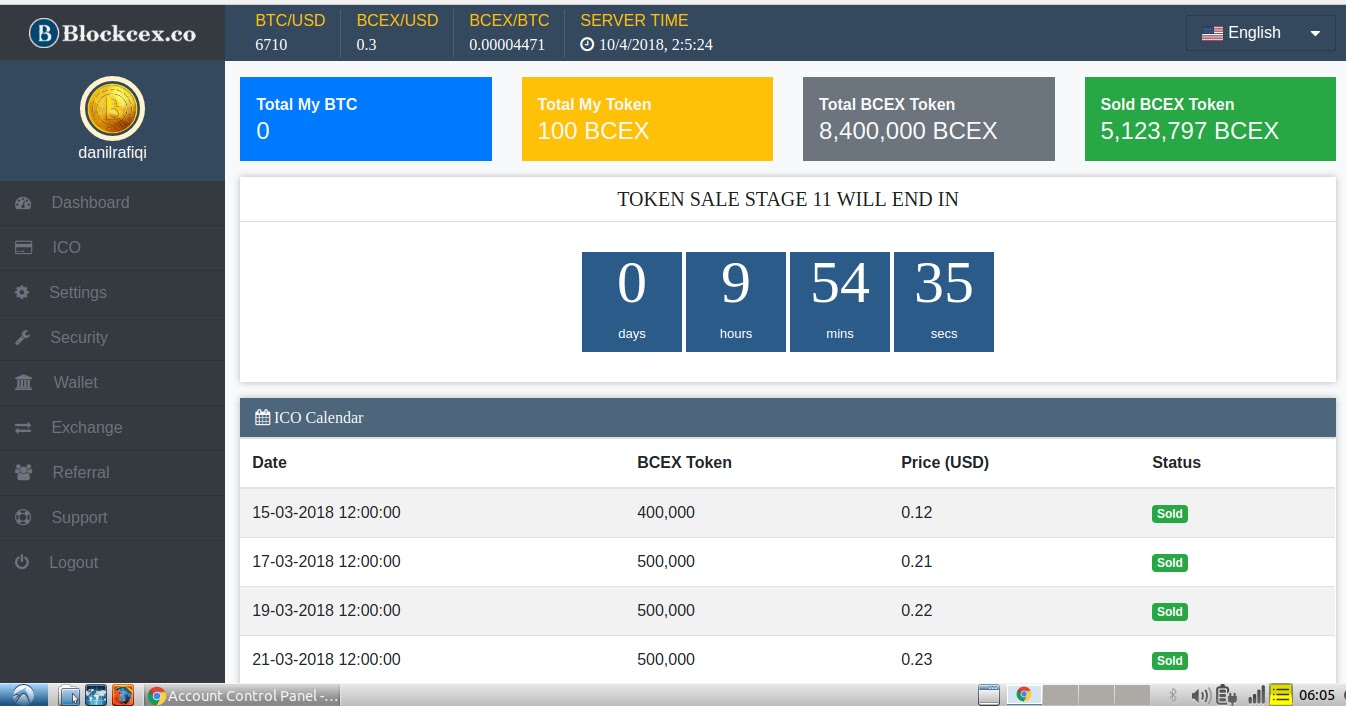Click the yellow notes tray icon
This screenshot has width=1346, height=706.
pos(1281,695)
